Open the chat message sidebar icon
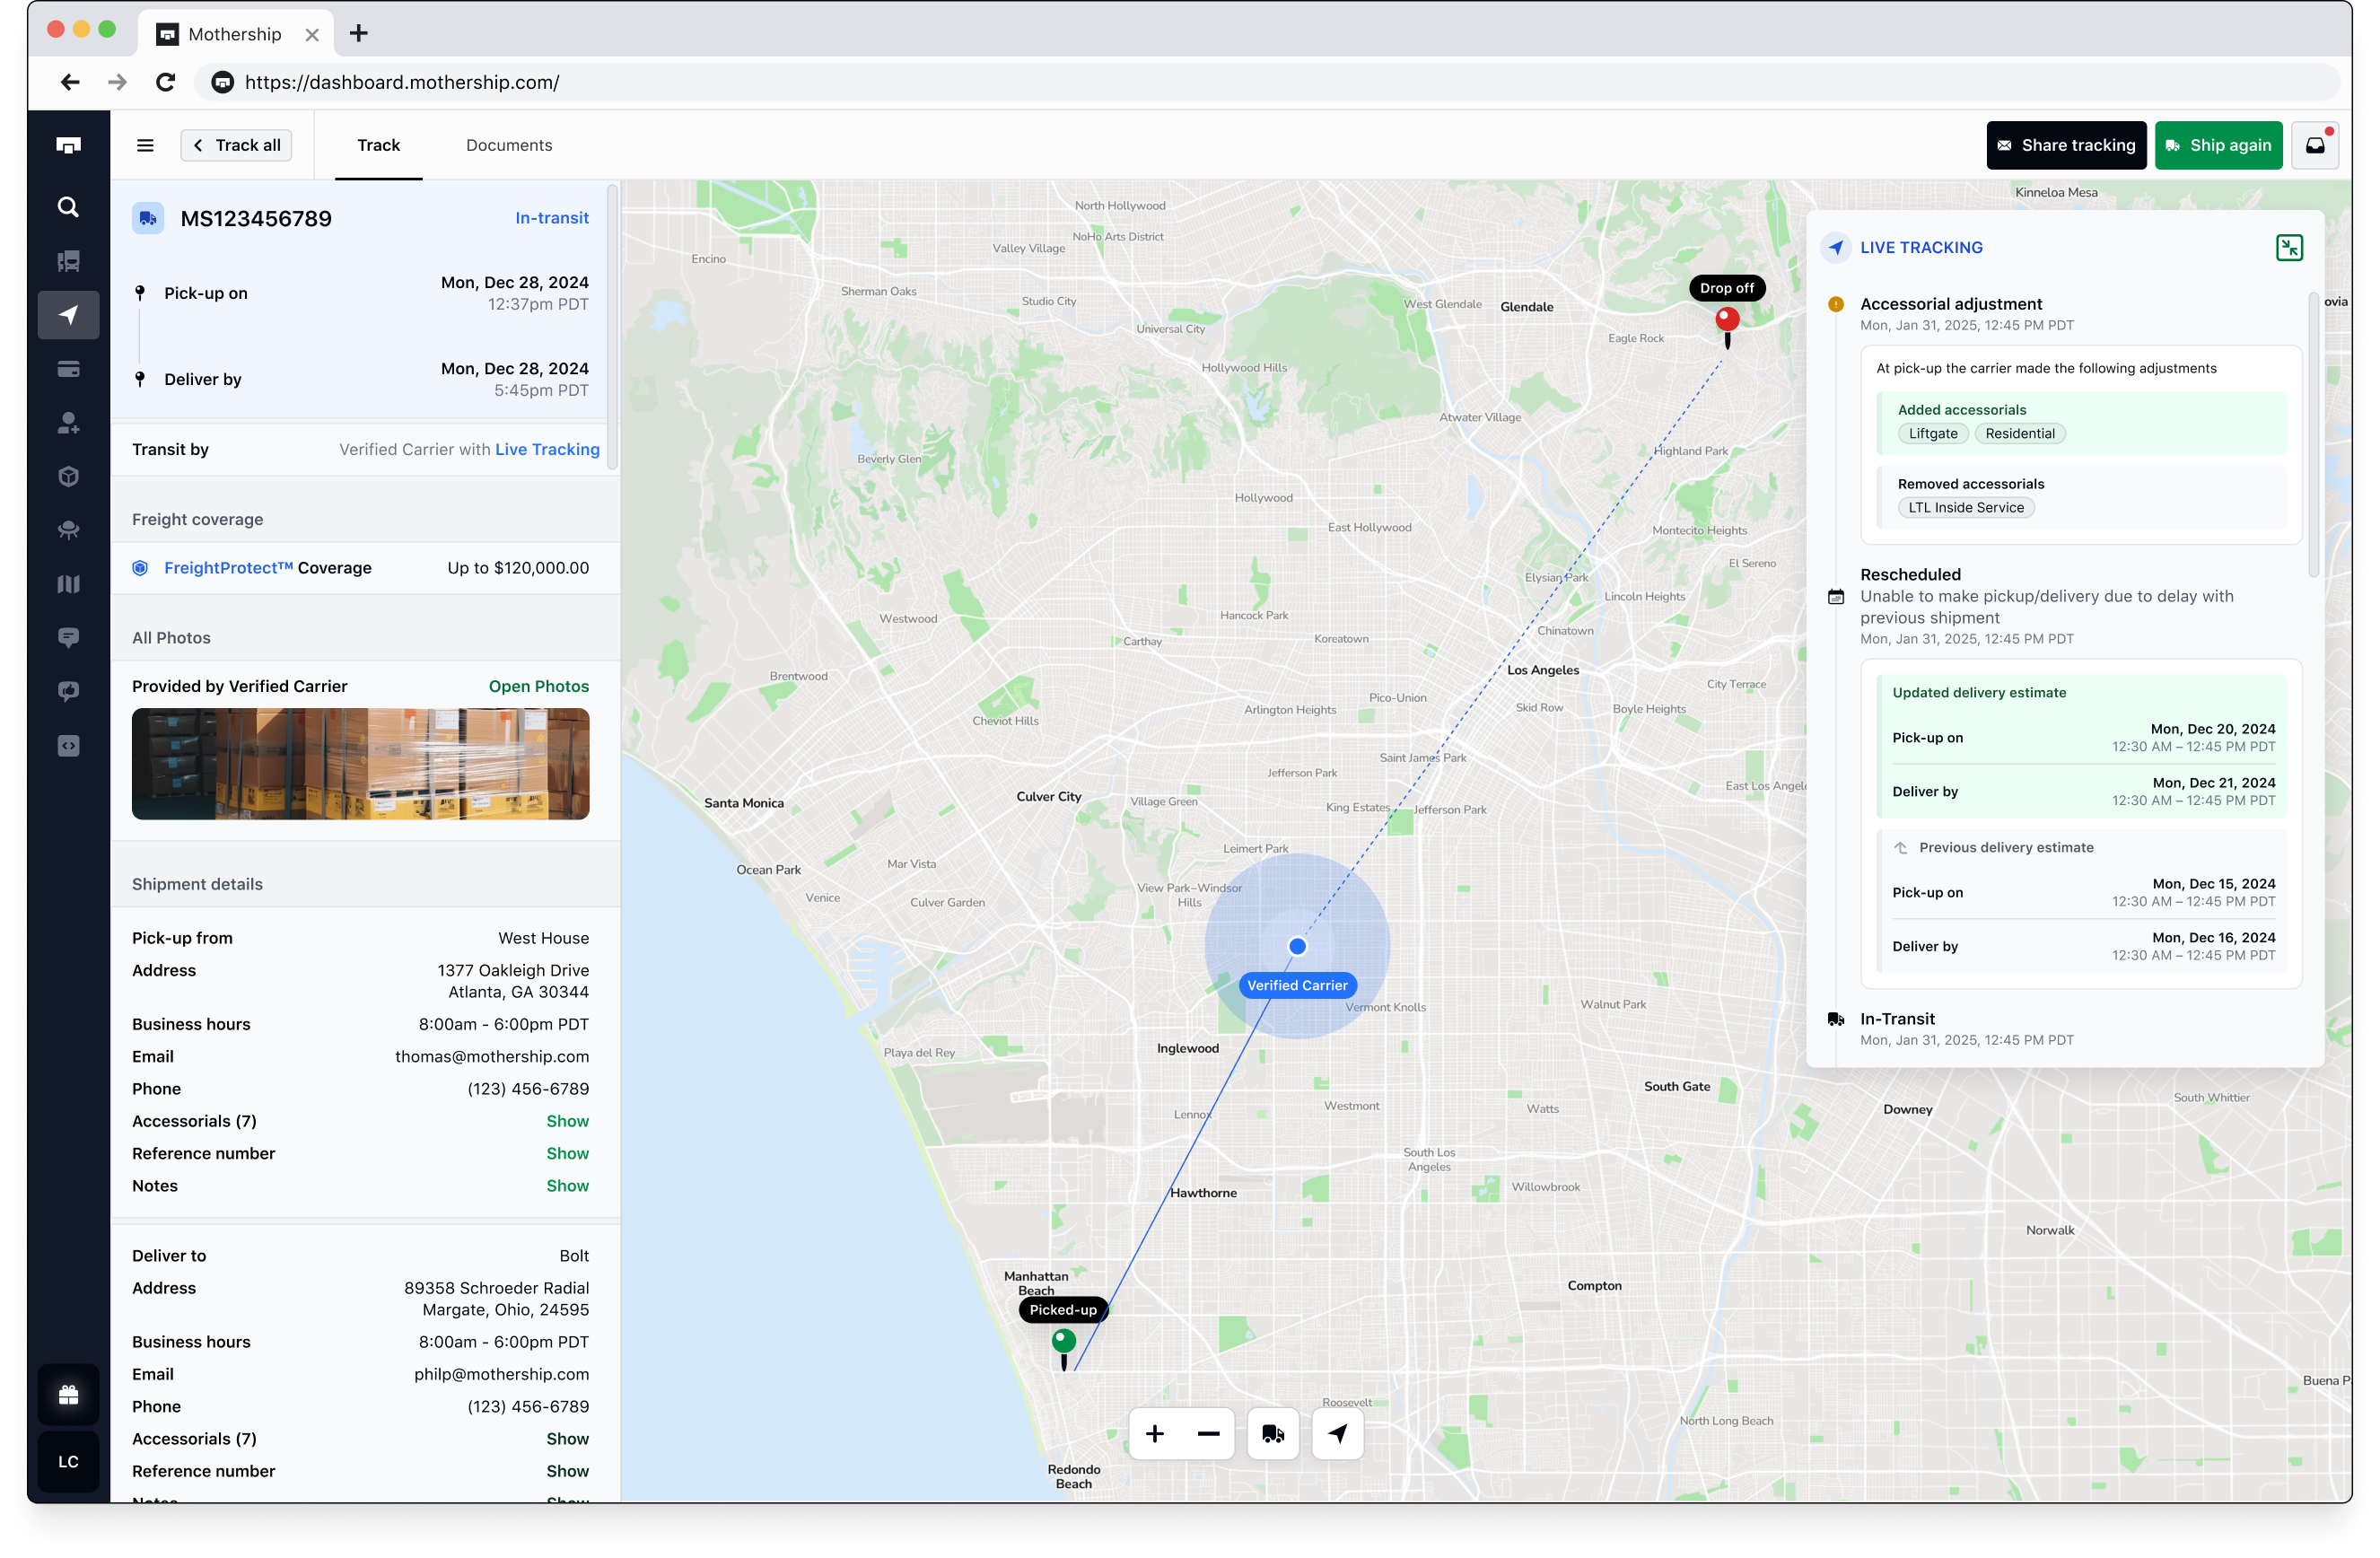This screenshot has width=2380, height=1558. pos(68,638)
